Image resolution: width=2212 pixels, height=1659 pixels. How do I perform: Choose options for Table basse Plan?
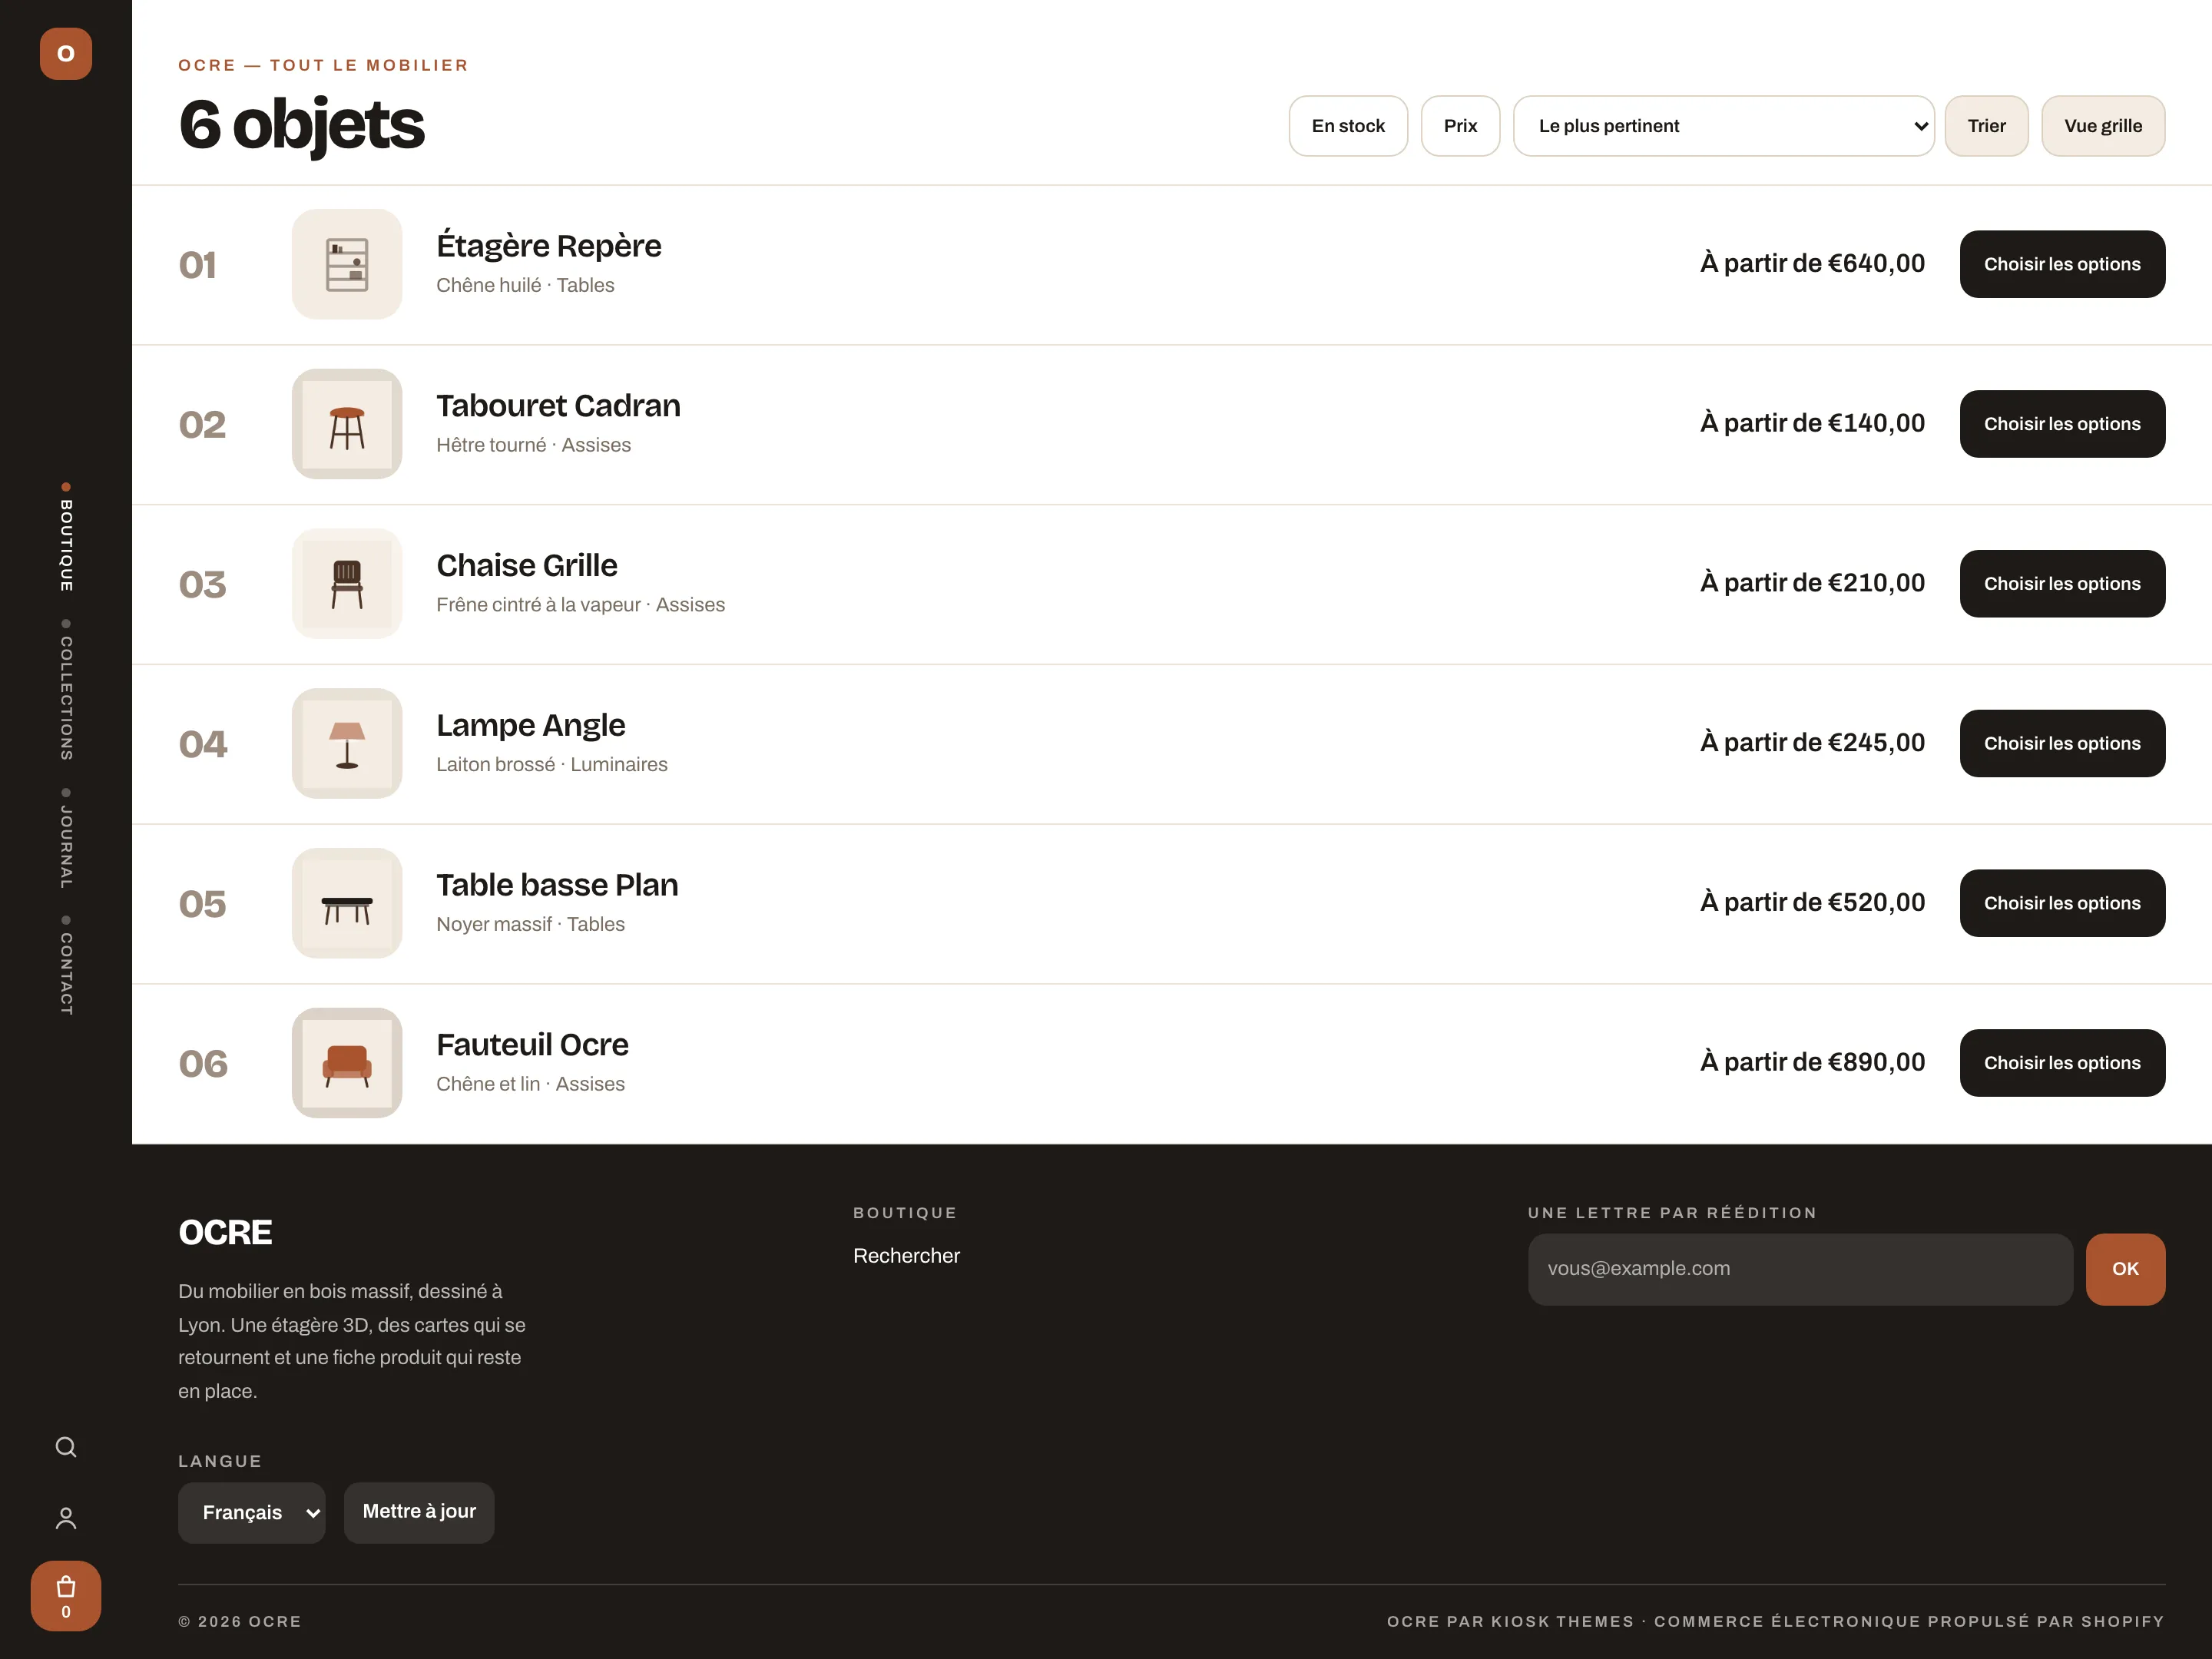[2062, 903]
